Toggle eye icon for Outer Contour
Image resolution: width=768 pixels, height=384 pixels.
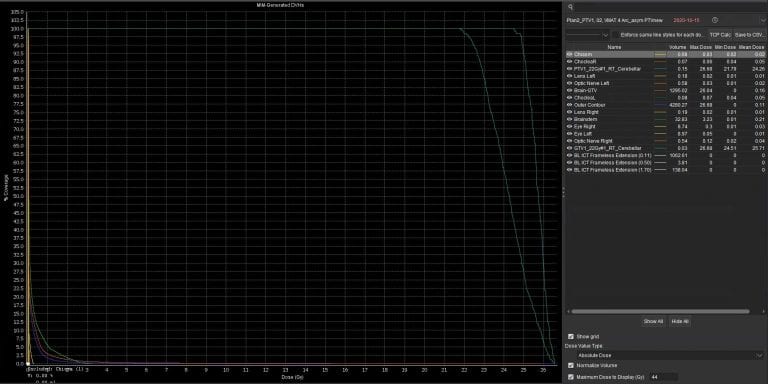pos(570,105)
